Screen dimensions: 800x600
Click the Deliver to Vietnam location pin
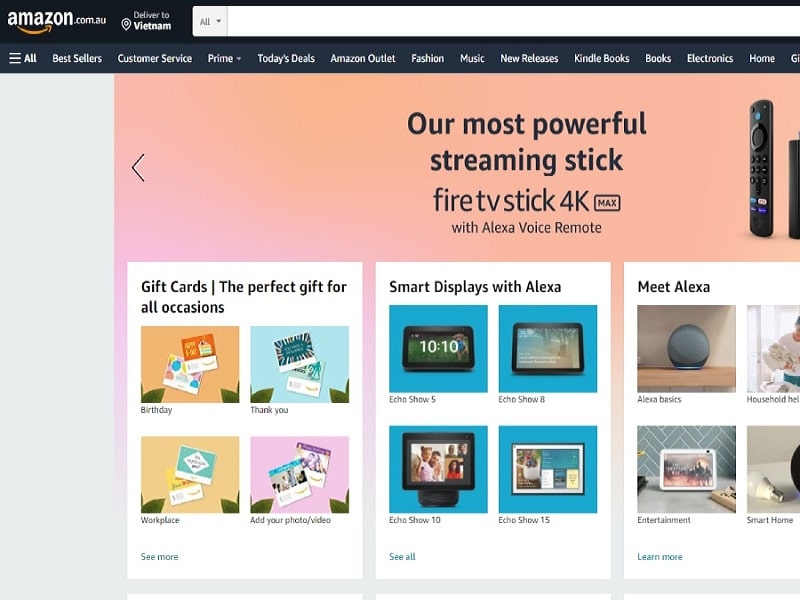126,24
